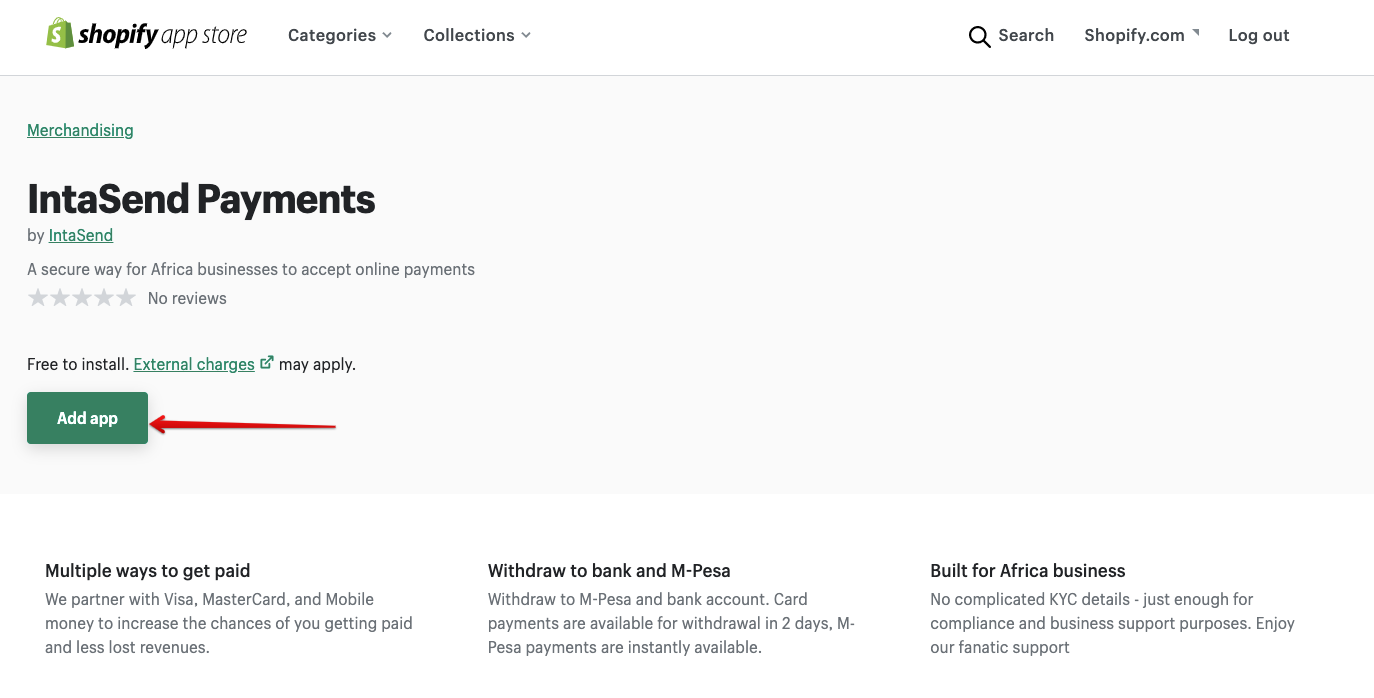Click the "Free to install." text
The image size is (1374, 698).
coord(78,364)
